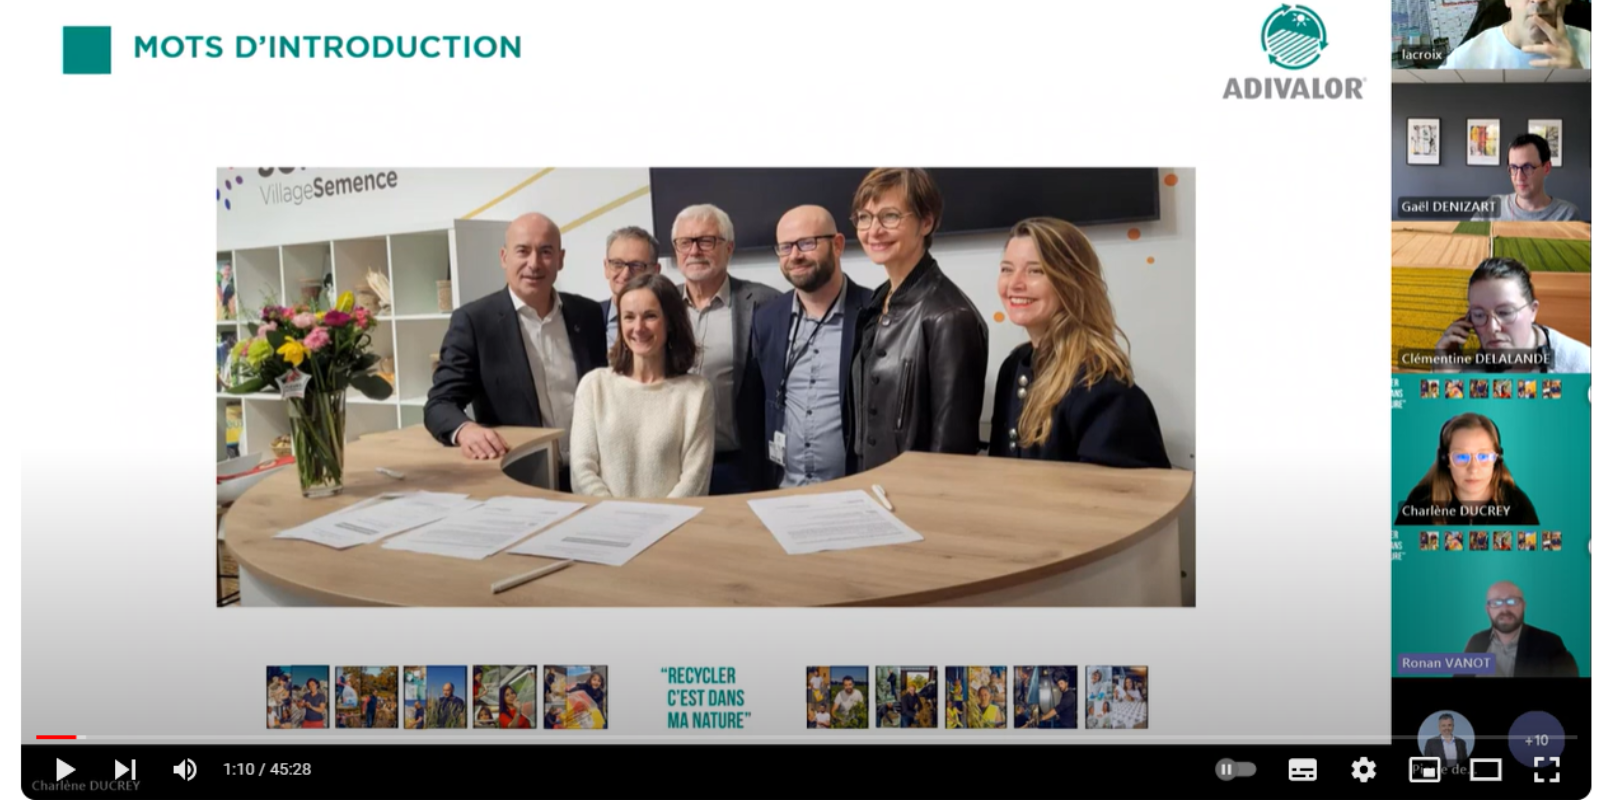Toggle the autoplay switch
This screenshot has height=800, width=1600.
1235,769
